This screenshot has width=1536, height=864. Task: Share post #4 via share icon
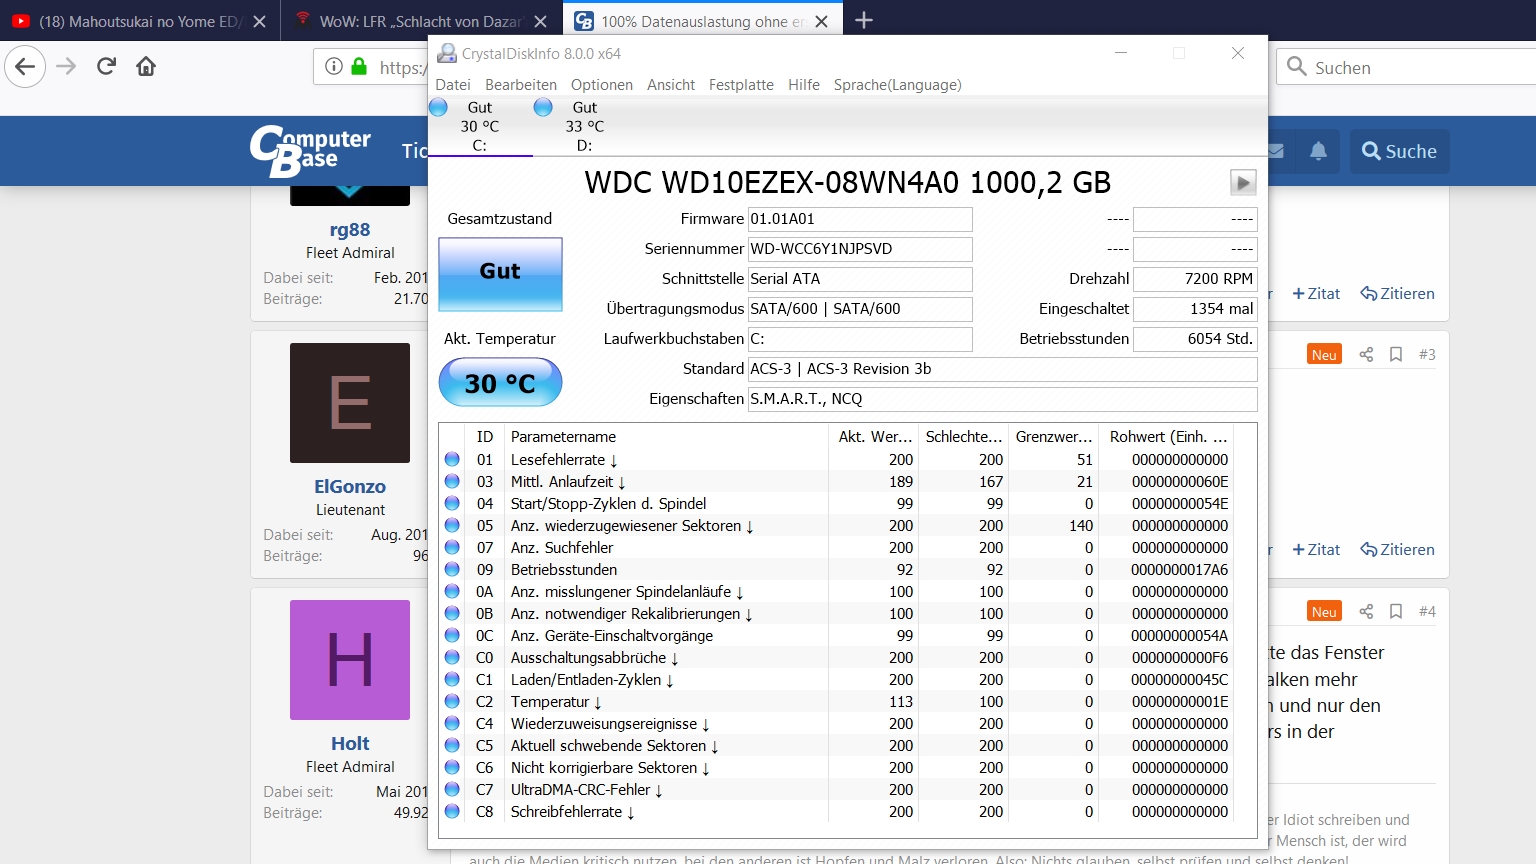1366,611
